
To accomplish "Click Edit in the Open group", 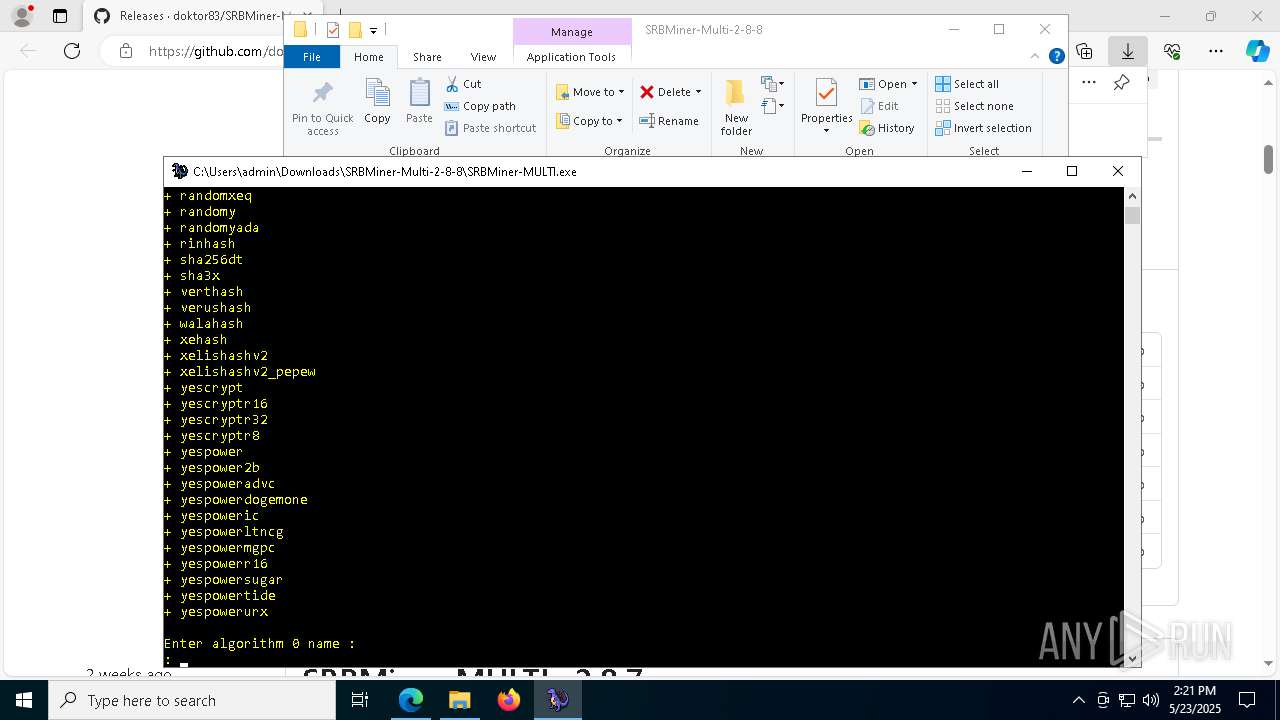I will (879, 106).
